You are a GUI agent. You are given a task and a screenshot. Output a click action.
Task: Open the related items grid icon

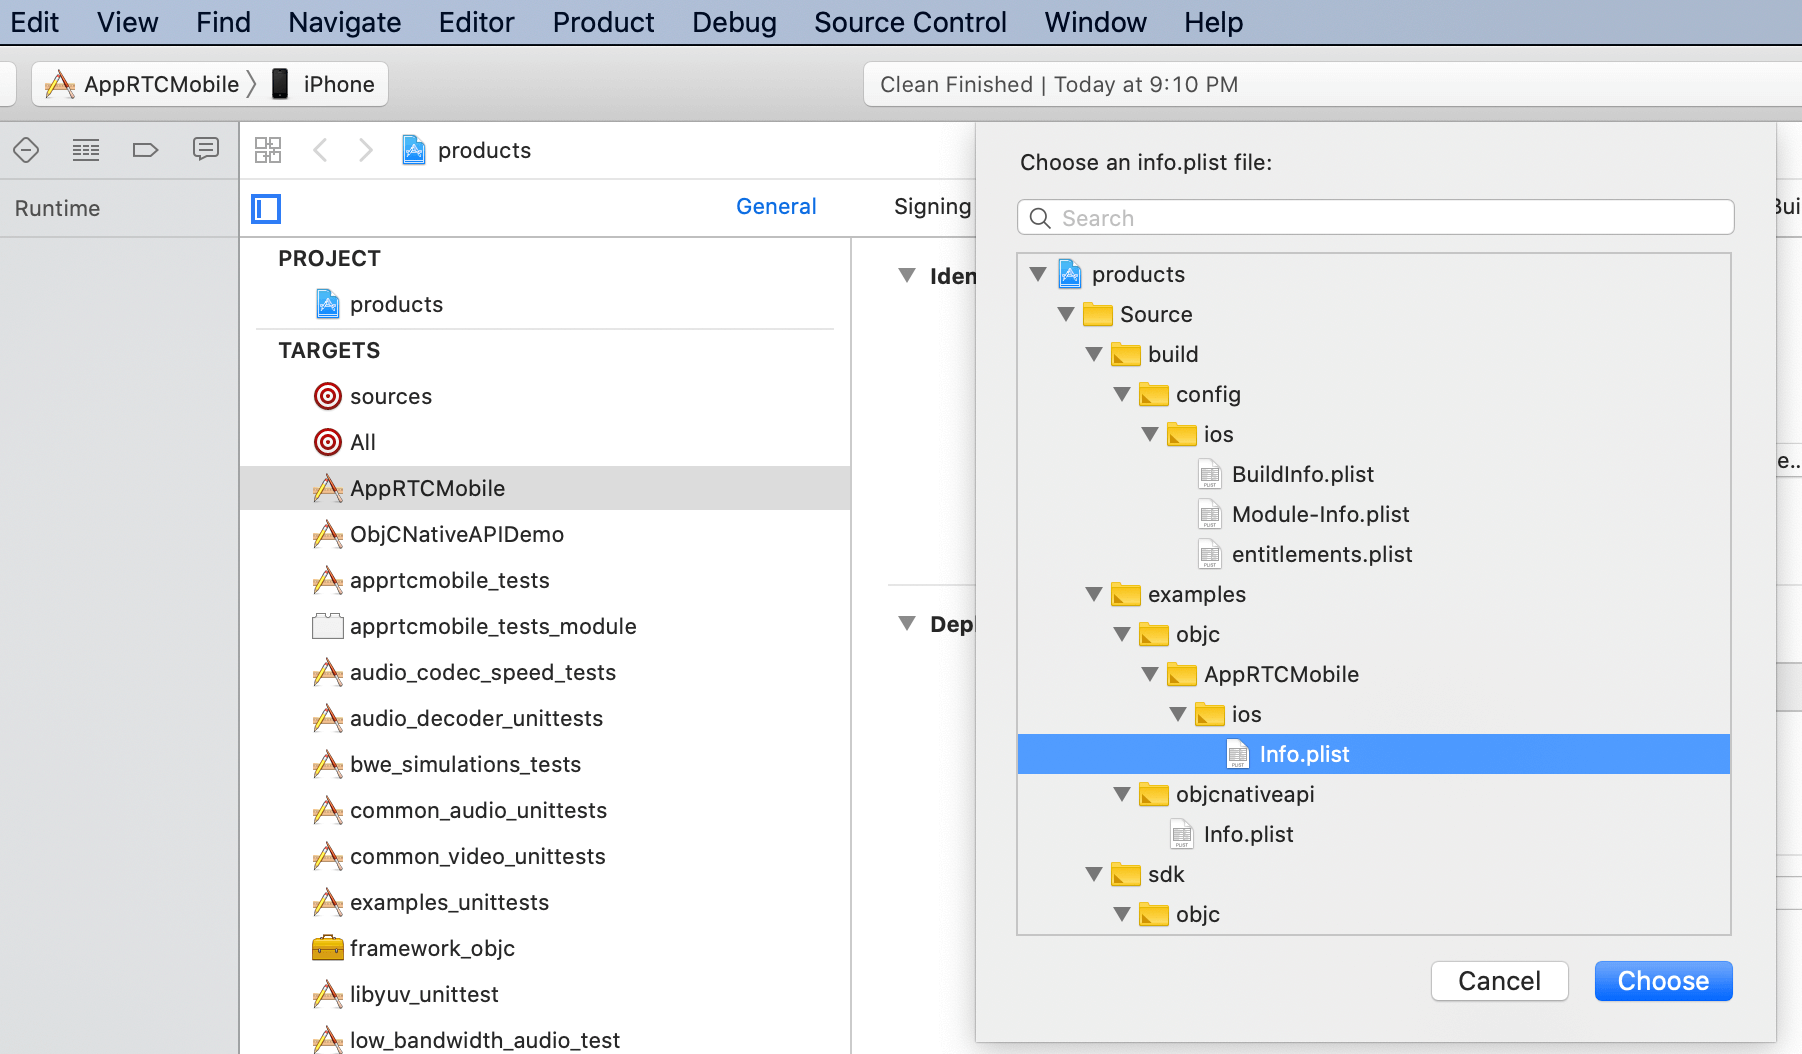pyautogui.click(x=268, y=150)
